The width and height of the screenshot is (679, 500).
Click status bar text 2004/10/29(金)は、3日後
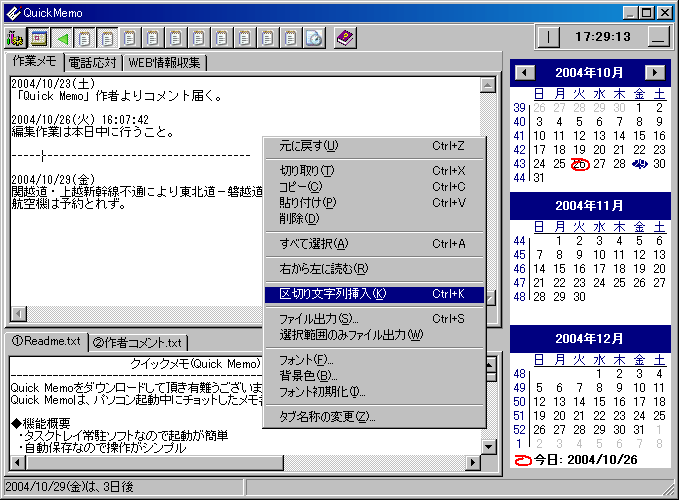click(69, 487)
